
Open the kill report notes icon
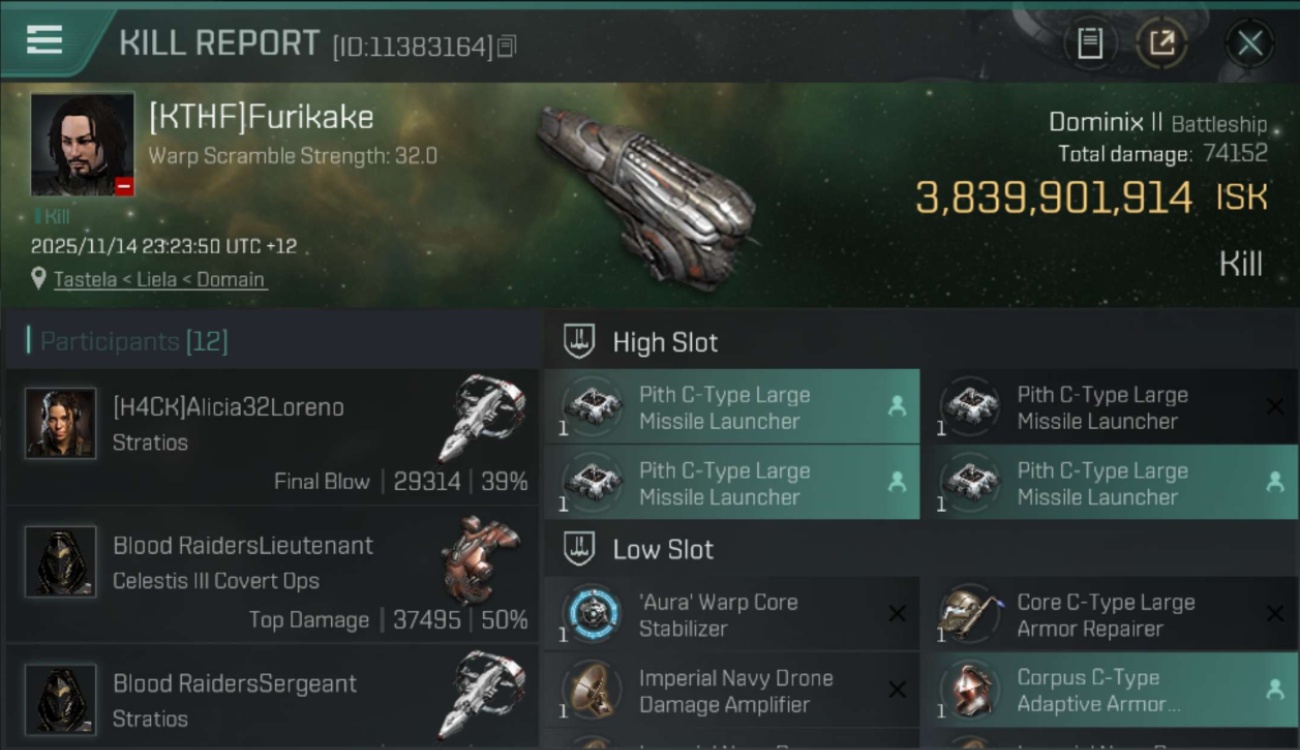tap(1090, 43)
